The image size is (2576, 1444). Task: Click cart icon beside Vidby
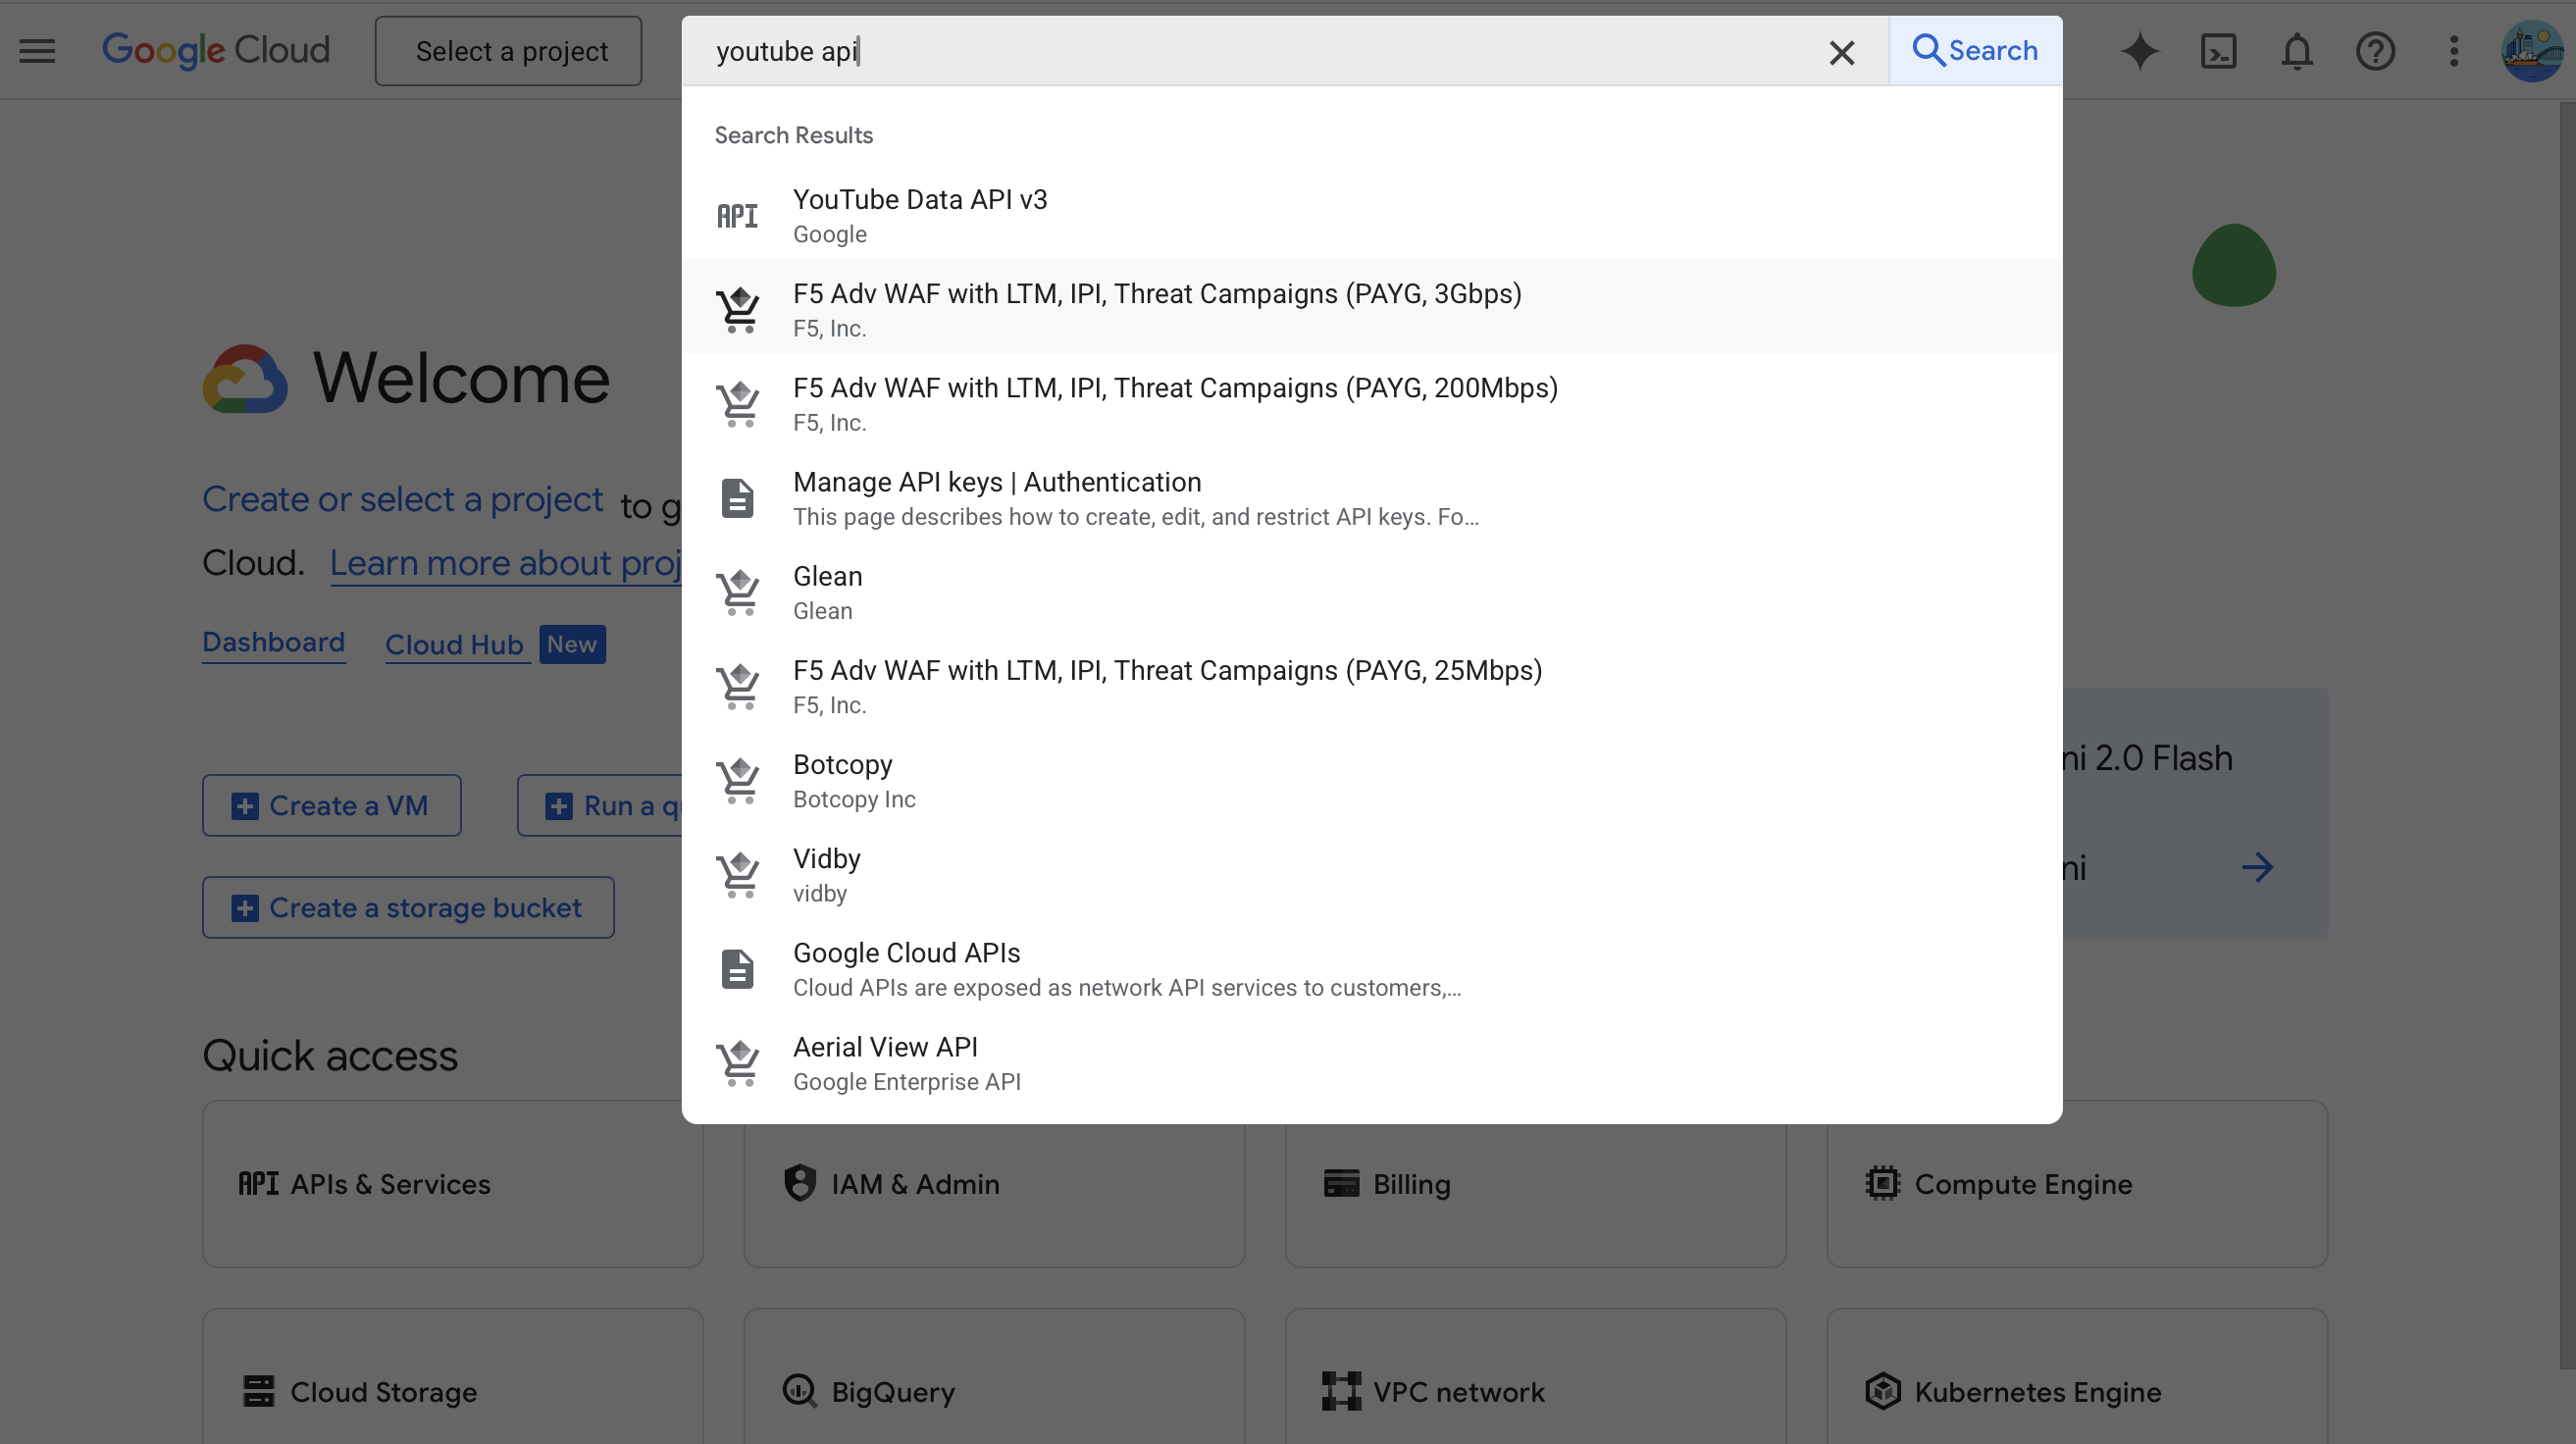[738, 873]
